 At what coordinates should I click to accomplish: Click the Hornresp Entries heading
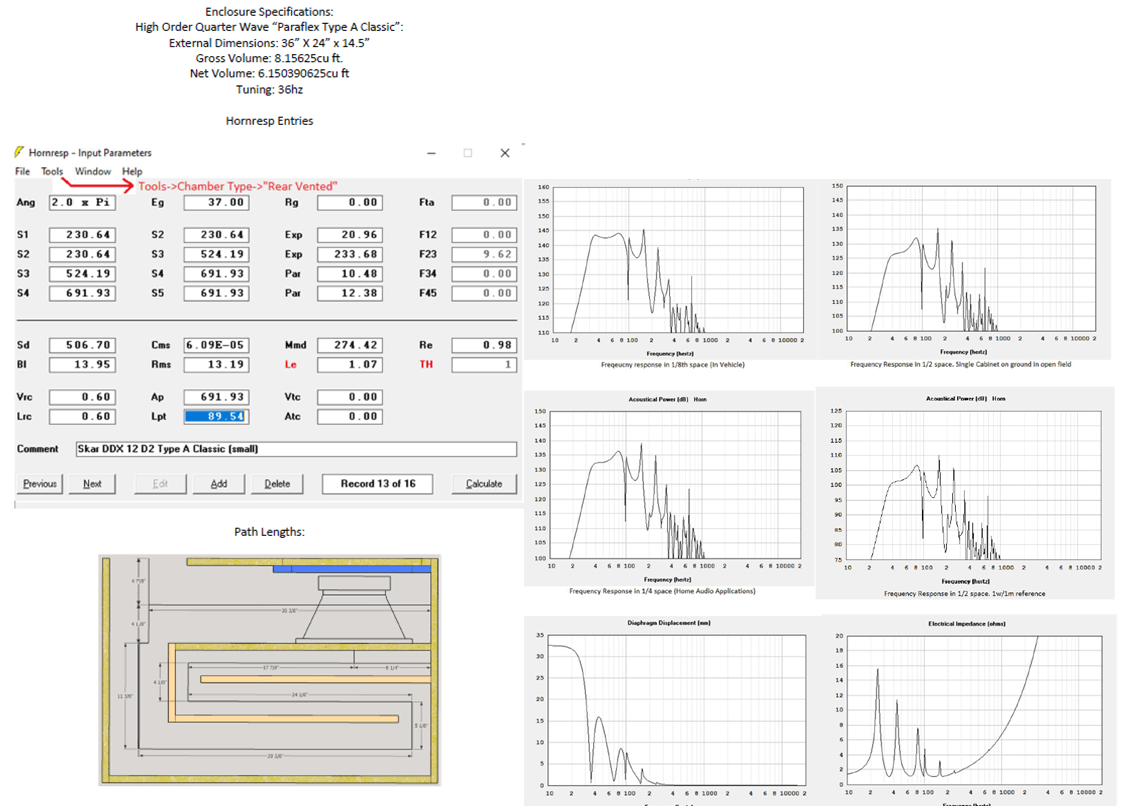[x=269, y=121]
